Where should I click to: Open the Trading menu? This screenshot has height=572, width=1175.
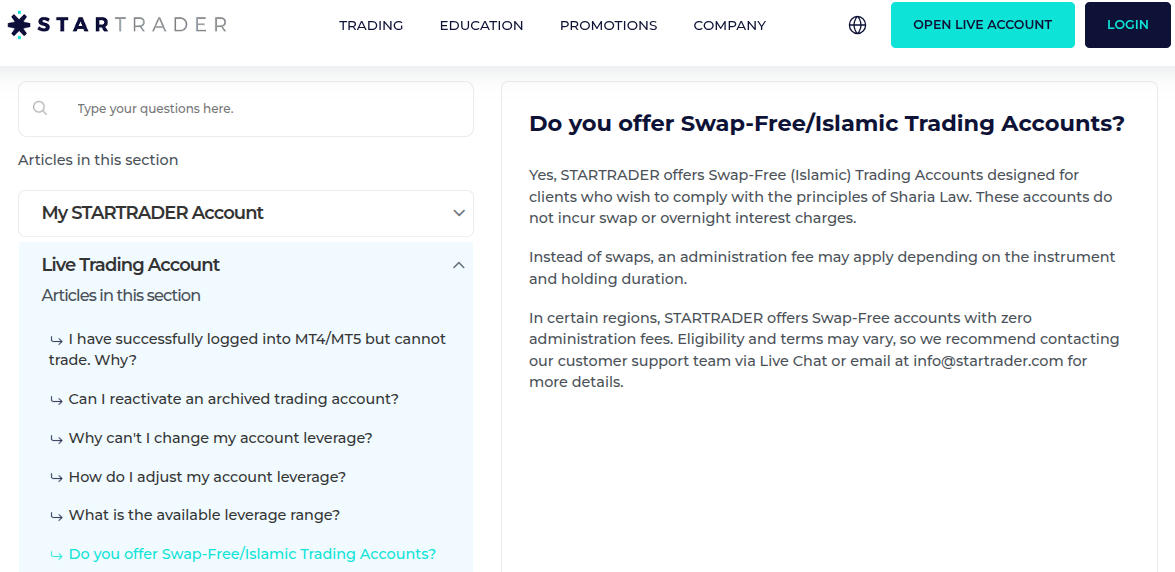371,25
